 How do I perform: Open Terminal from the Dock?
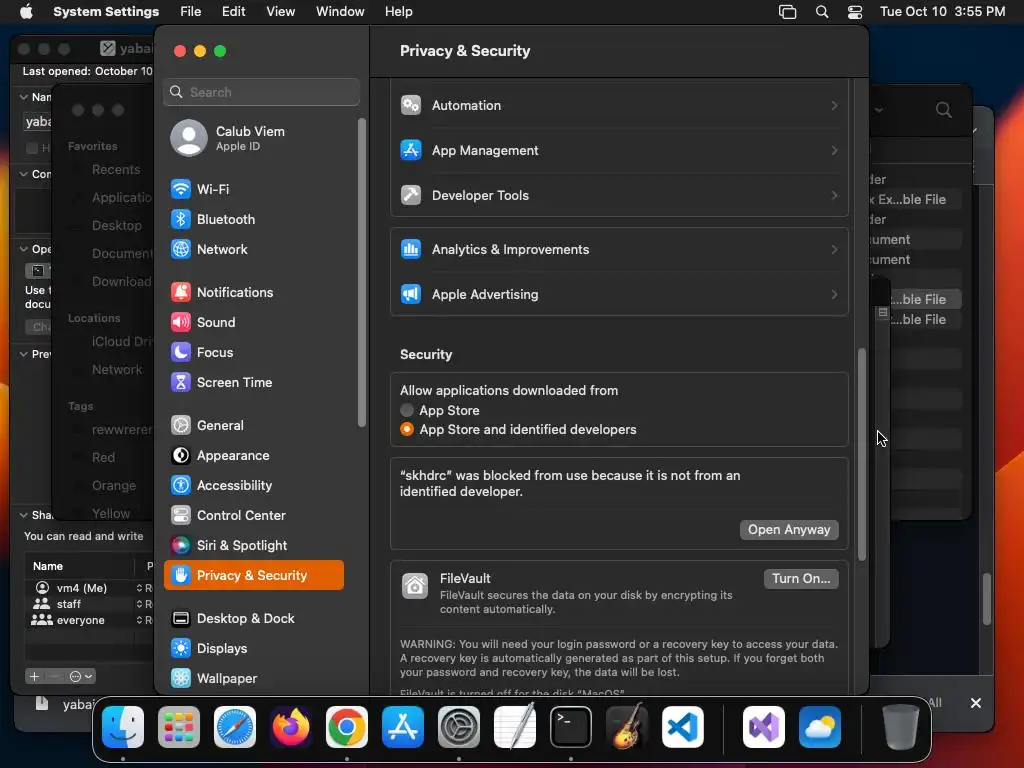571,727
